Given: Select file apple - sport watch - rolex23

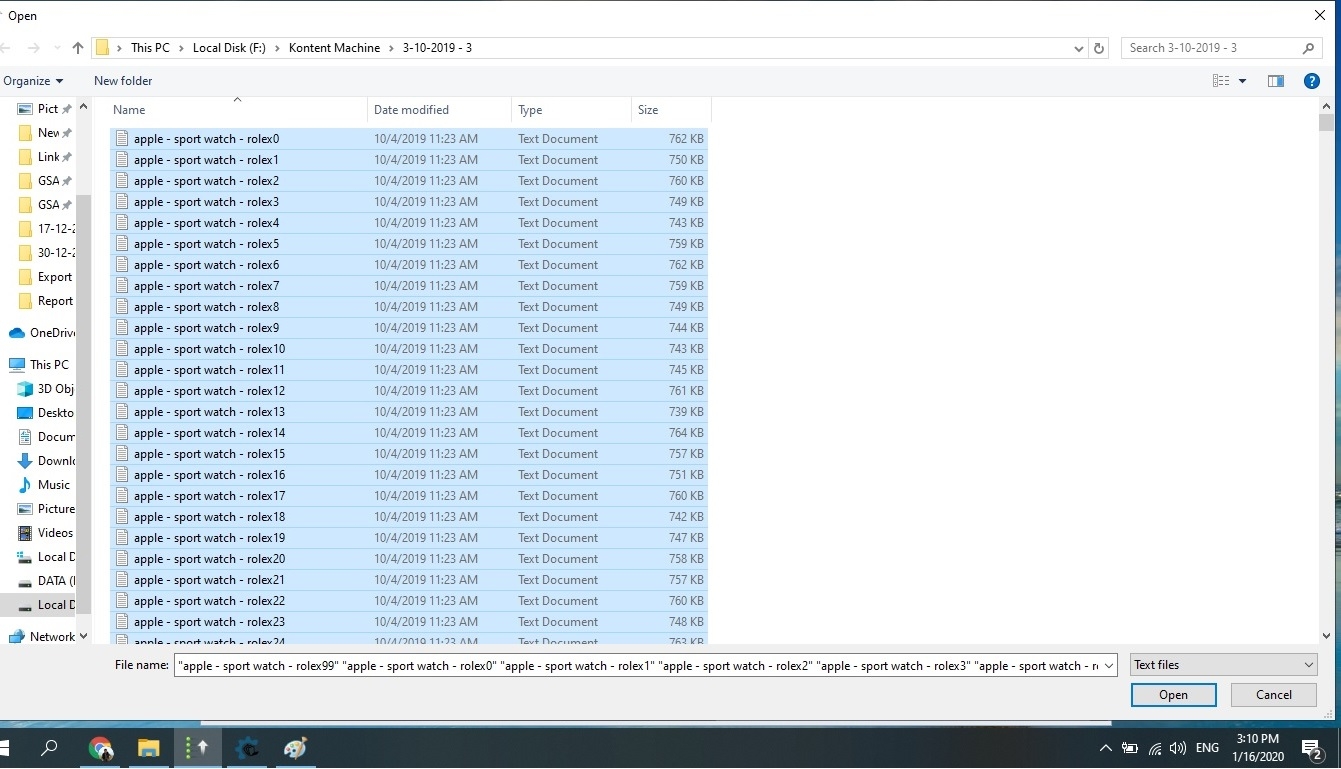Looking at the screenshot, I should (x=409, y=622).
